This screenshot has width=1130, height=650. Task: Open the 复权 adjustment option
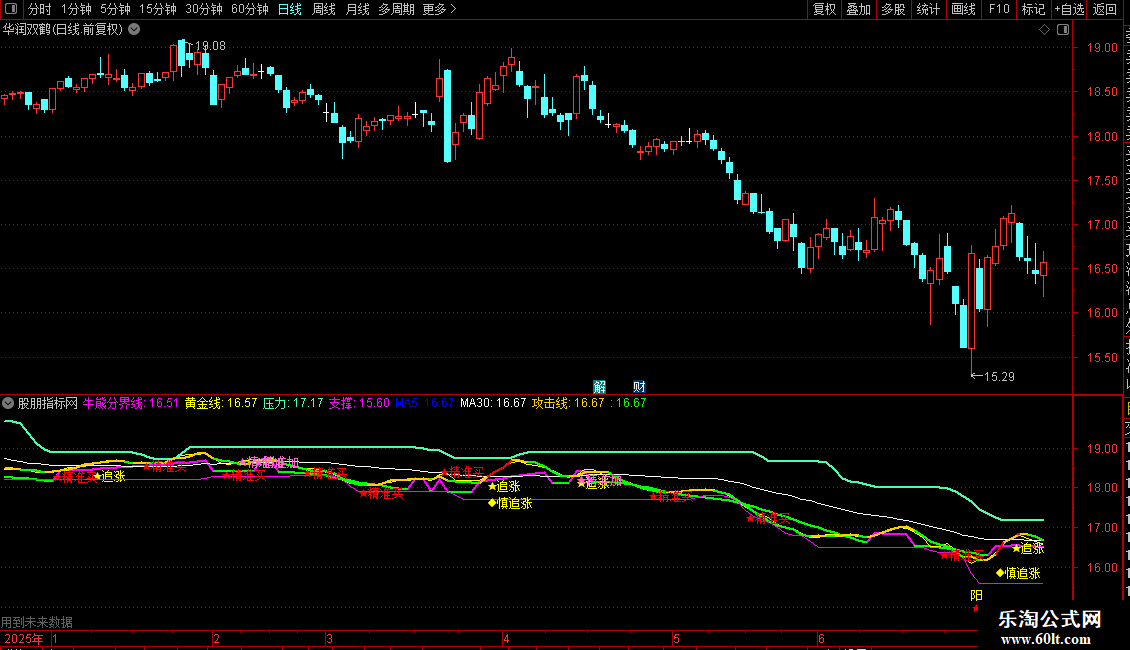(824, 9)
